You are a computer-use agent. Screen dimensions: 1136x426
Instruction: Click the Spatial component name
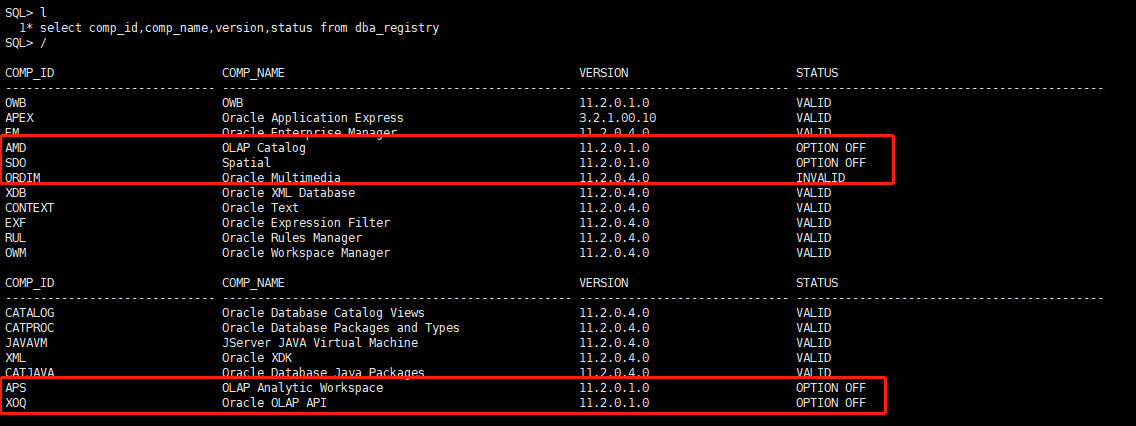[246, 163]
